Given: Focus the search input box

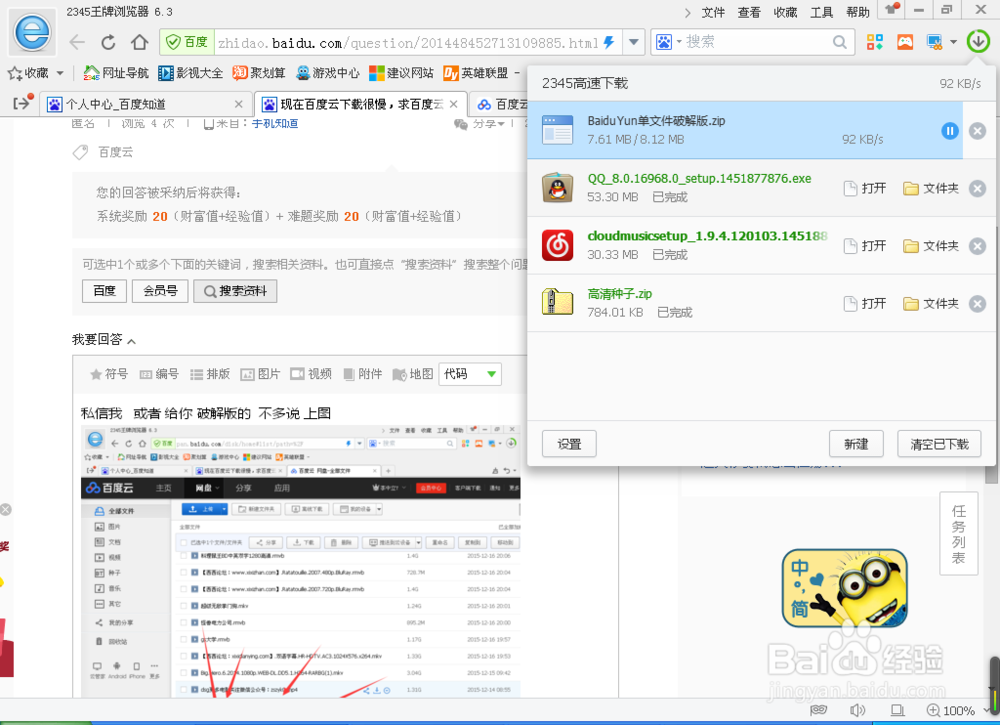Looking at the screenshot, I should [x=757, y=42].
